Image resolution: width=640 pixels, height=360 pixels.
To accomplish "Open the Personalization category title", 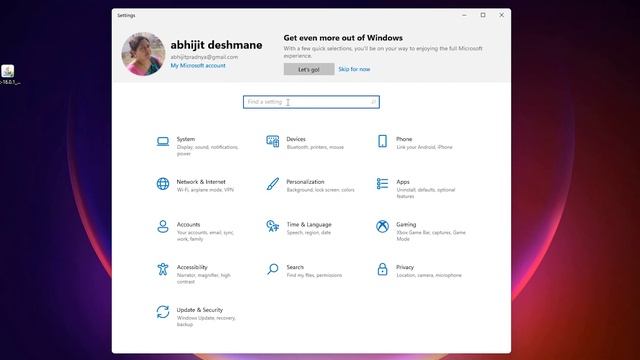I will pos(305,182).
